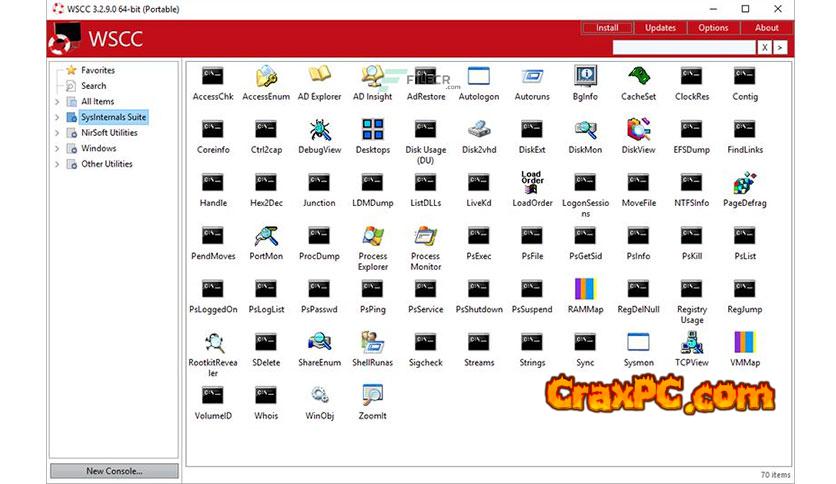Expand the All Items tree node
The image size is (836, 484).
[x=57, y=102]
